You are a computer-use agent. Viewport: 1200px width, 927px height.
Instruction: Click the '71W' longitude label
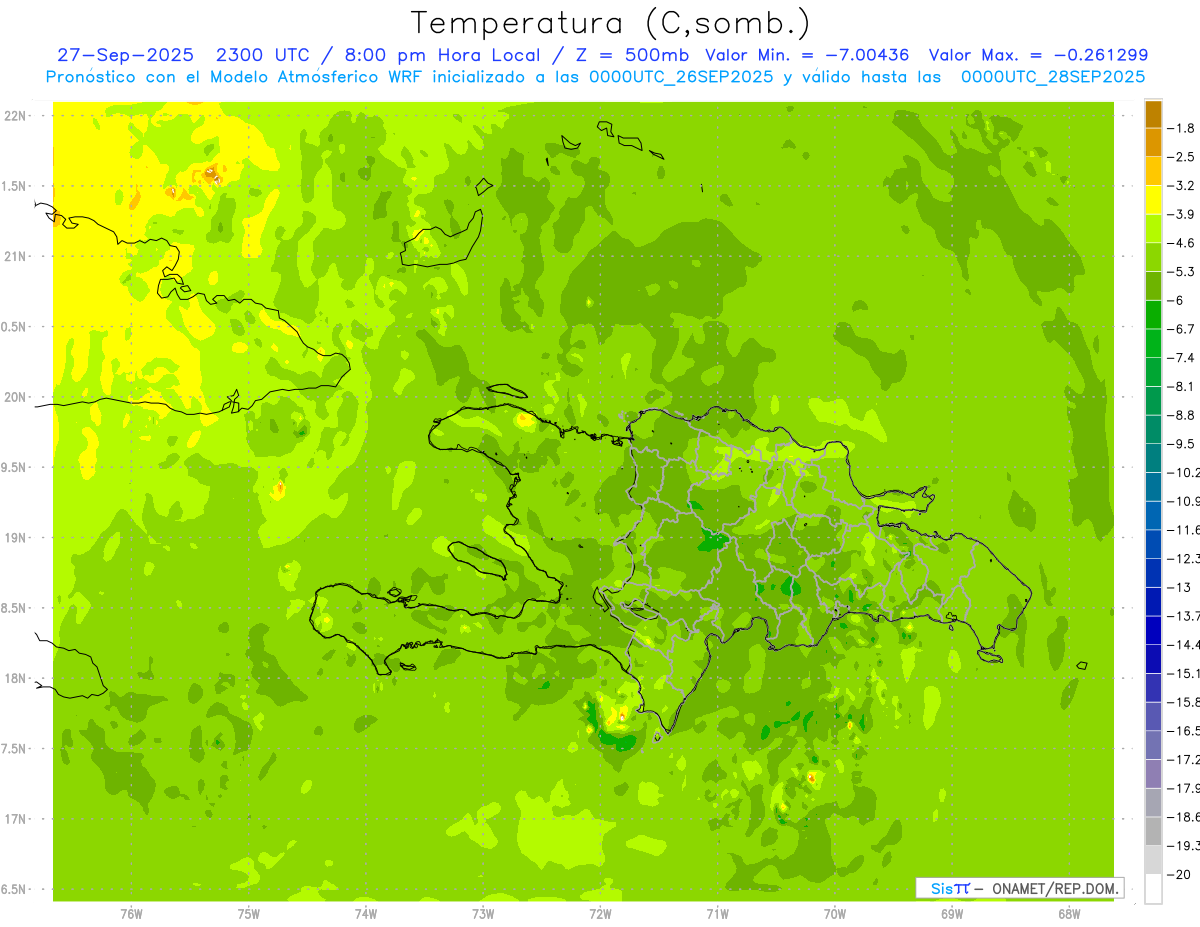(x=717, y=913)
